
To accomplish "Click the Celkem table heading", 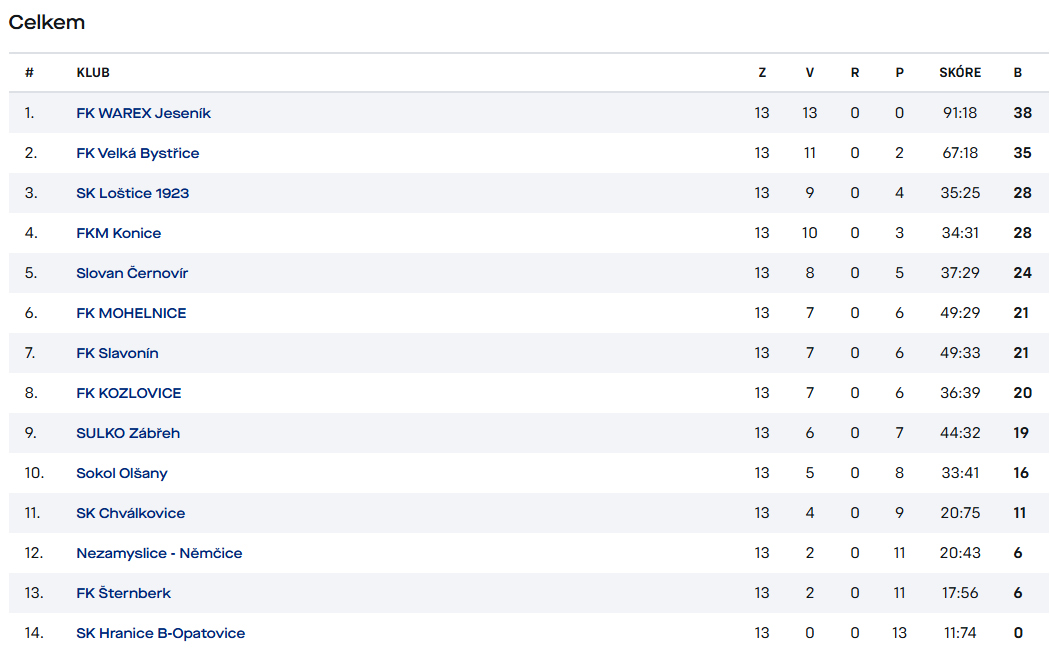I will point(47,22).
